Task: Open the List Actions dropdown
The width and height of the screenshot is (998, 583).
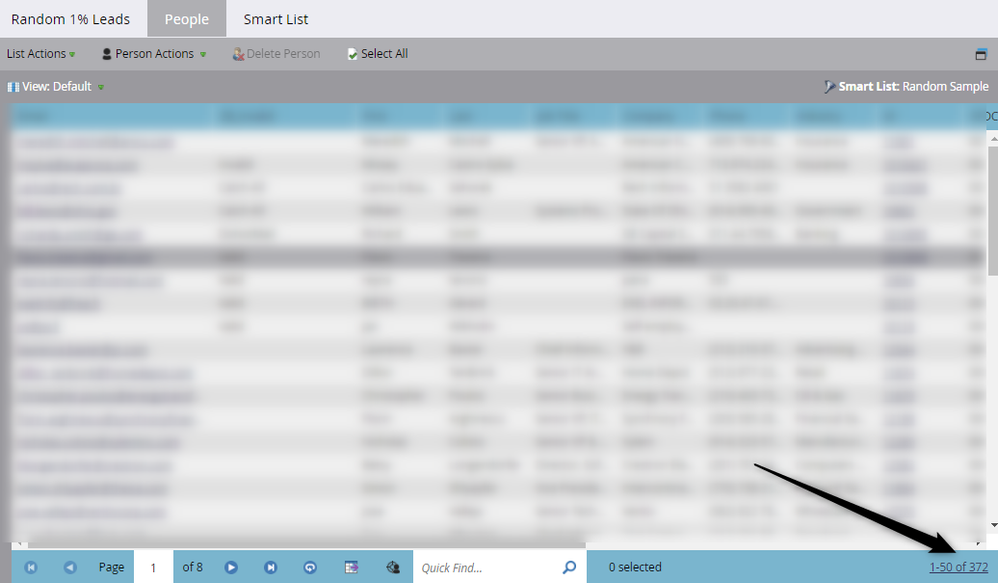Action: [41, 54]
